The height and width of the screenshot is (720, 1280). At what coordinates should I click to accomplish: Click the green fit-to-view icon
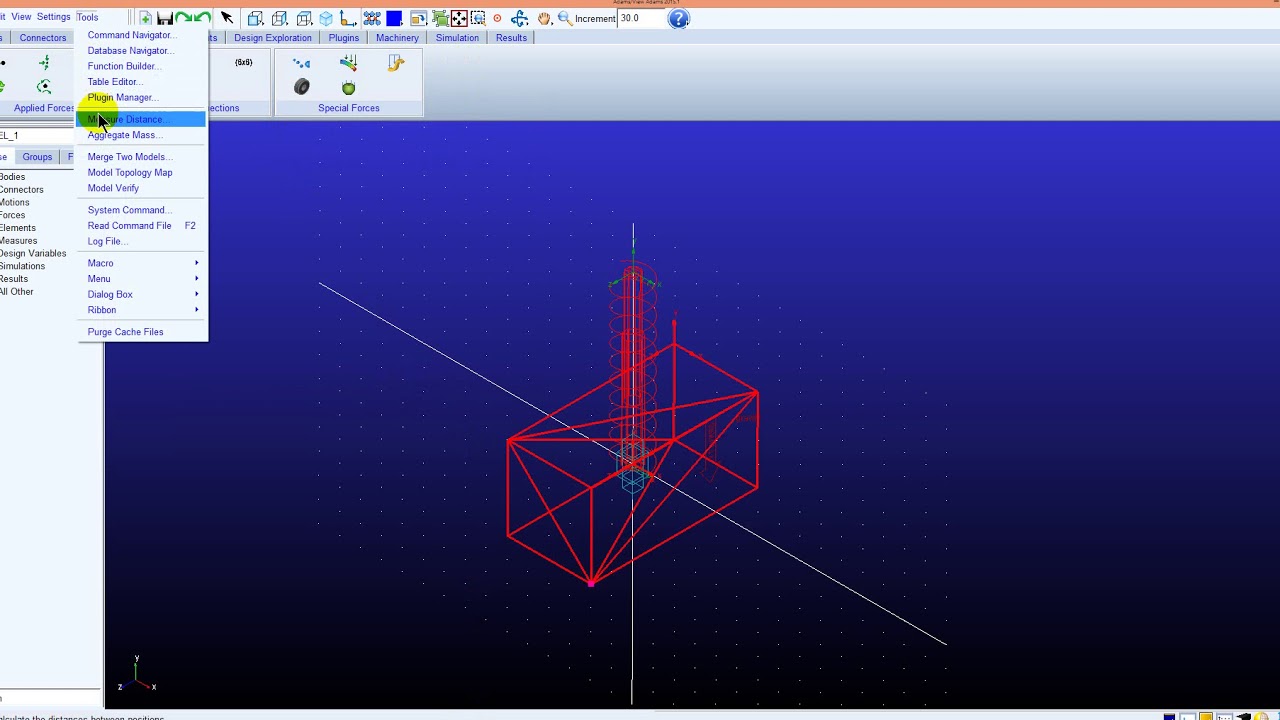pos(440,18)
